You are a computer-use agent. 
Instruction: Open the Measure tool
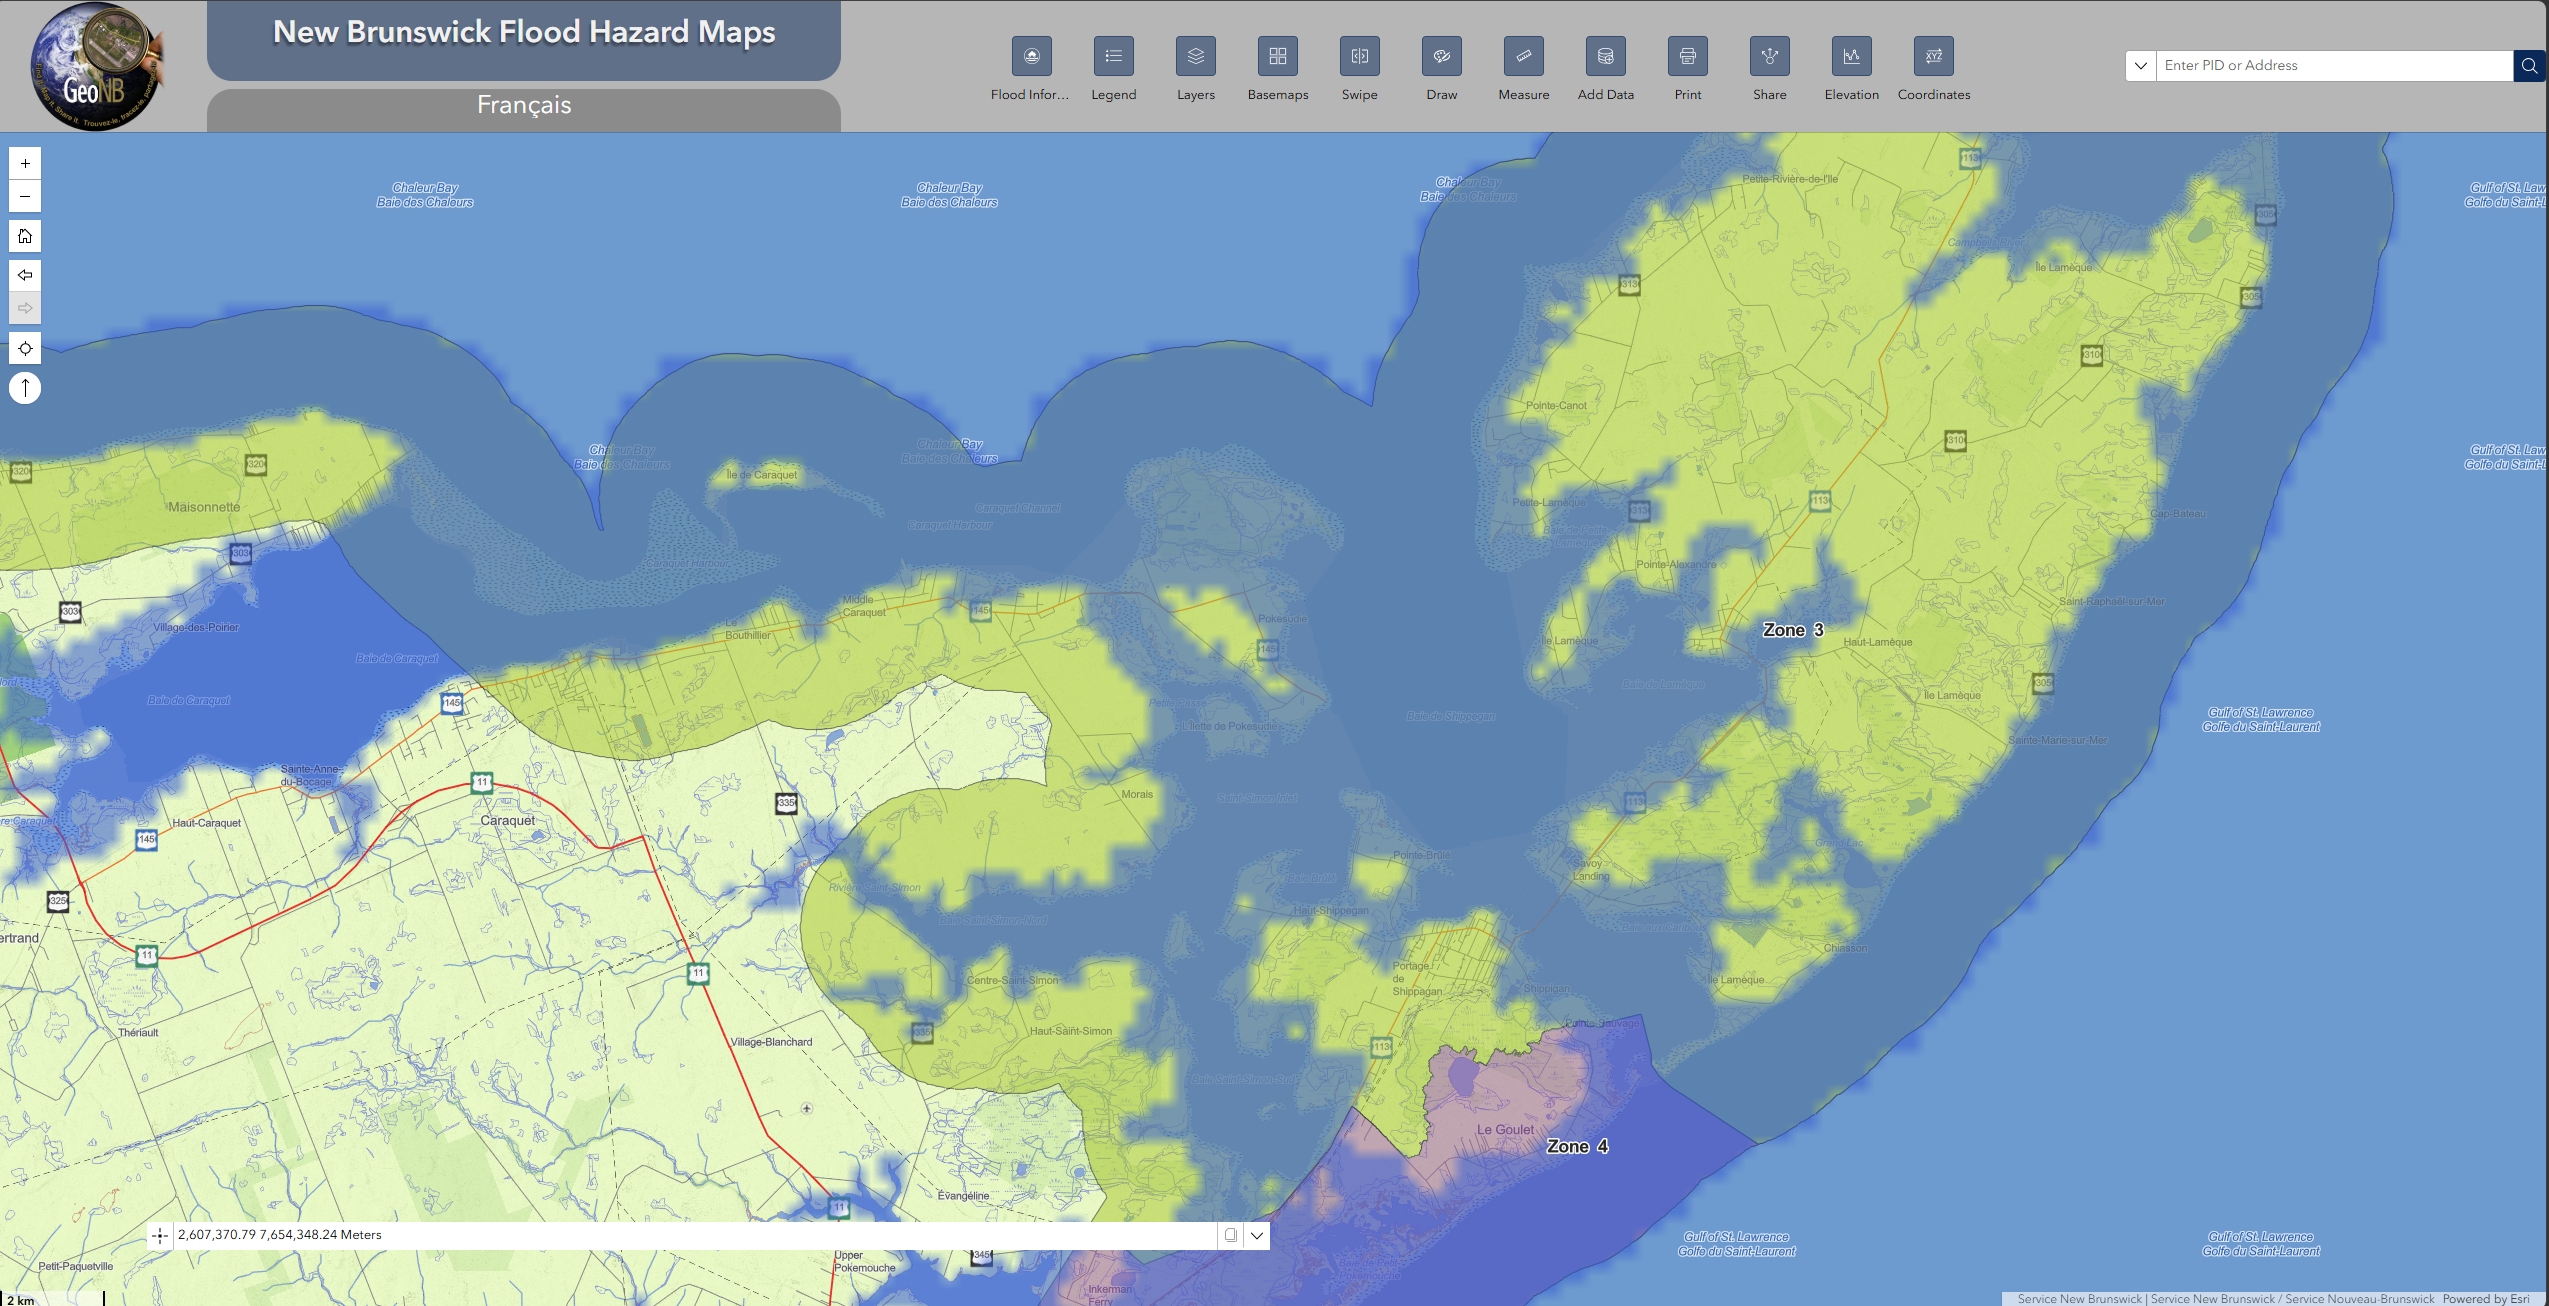tap(1523, 56)
